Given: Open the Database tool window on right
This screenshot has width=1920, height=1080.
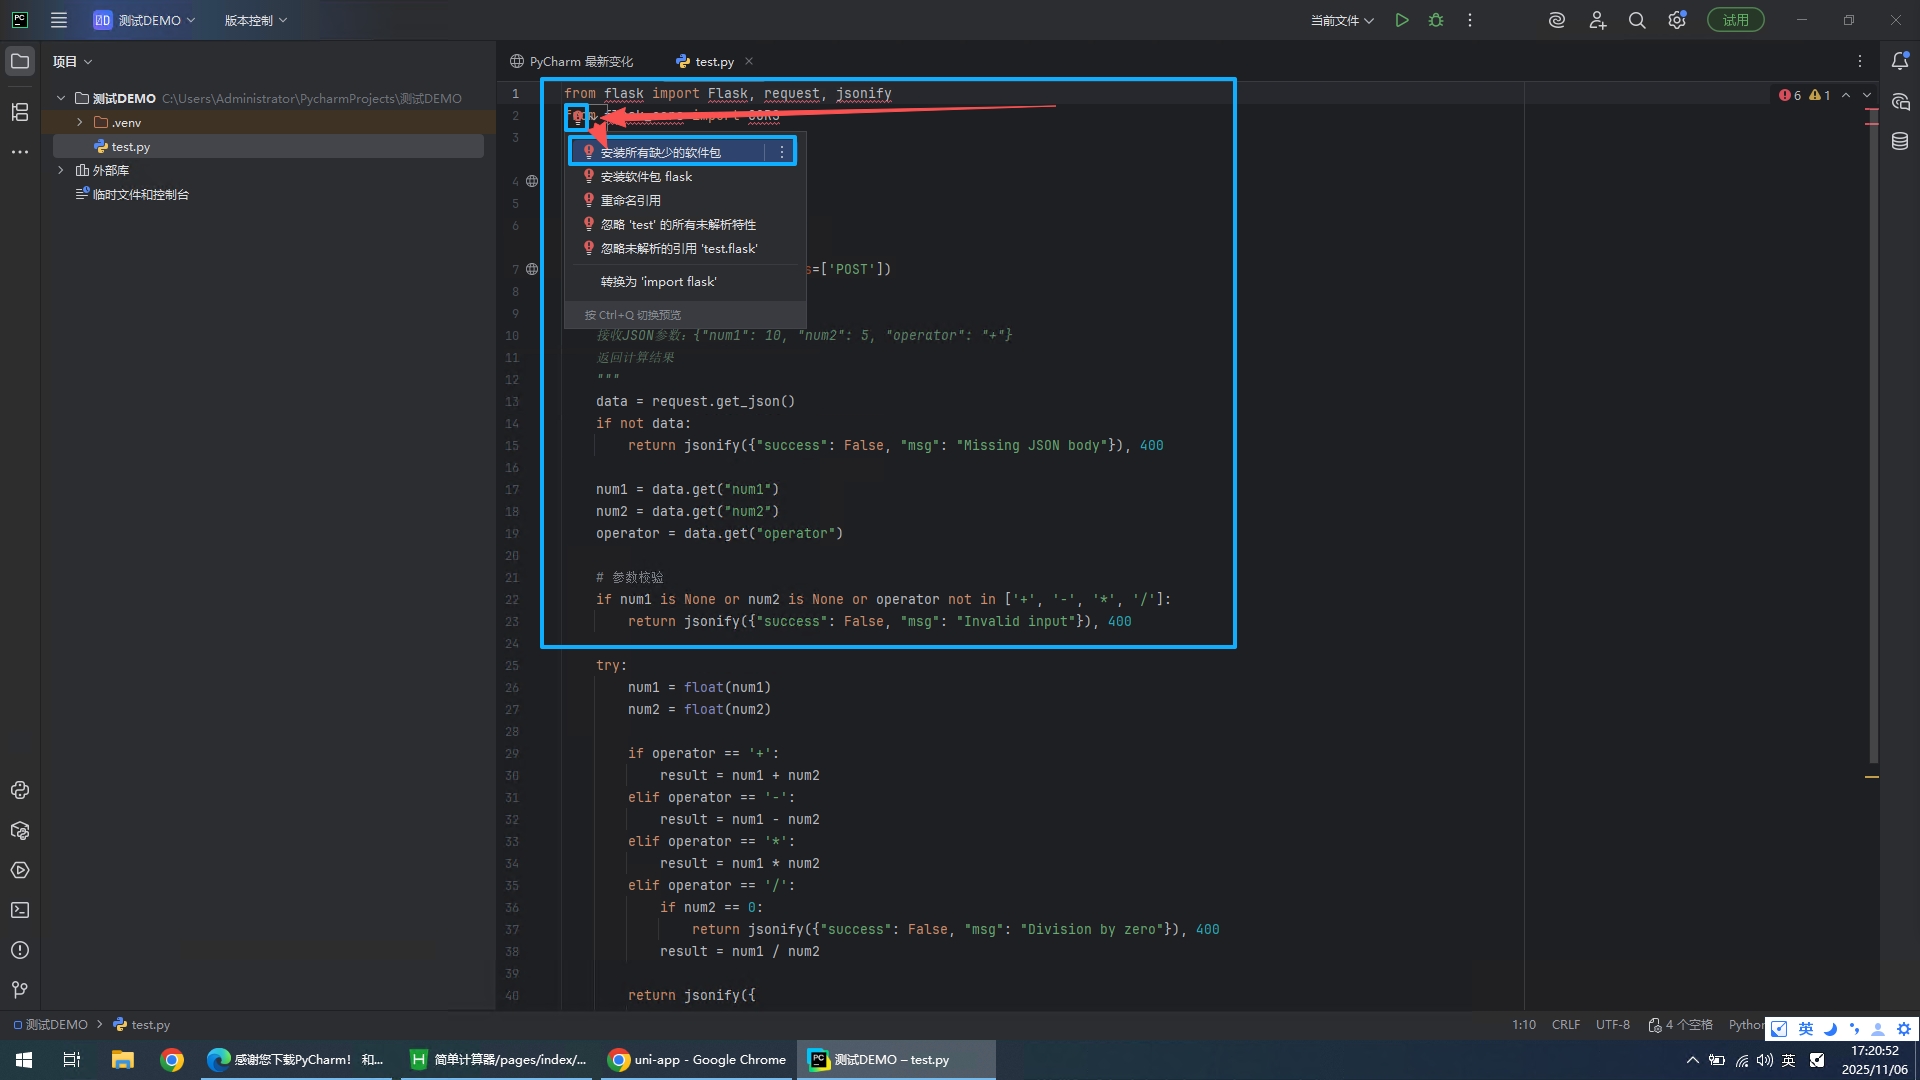Looking at the screenshot, I should point(1900,142).
